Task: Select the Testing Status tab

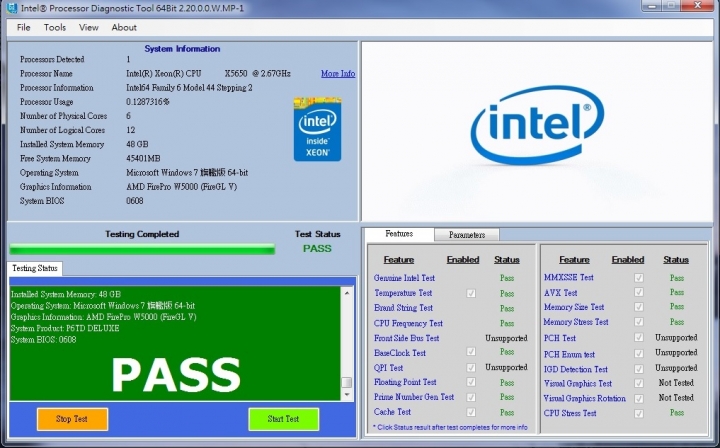Action: (35, 269)
